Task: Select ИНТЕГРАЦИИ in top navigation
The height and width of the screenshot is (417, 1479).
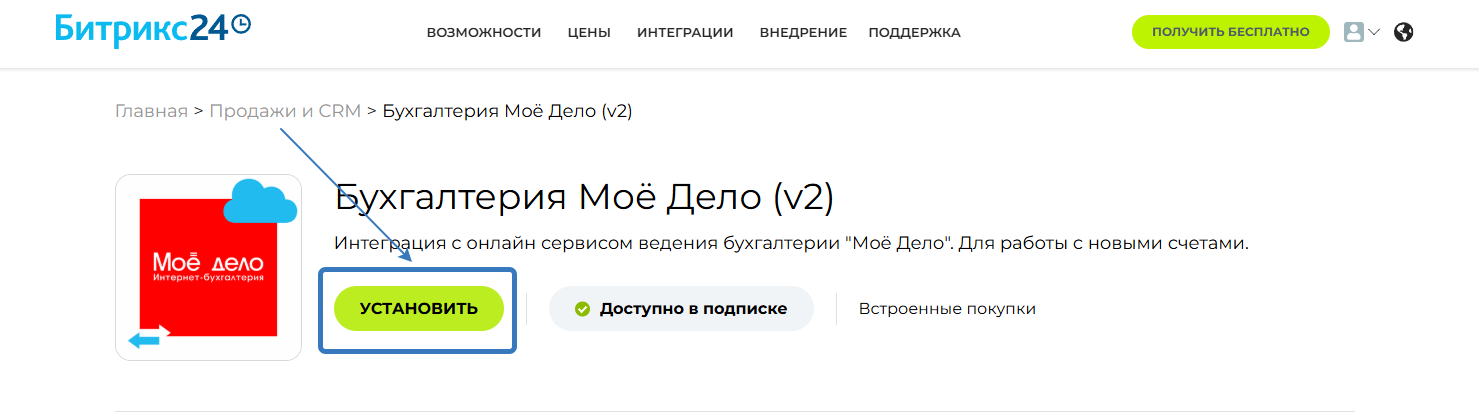Action: click(685, 33)
